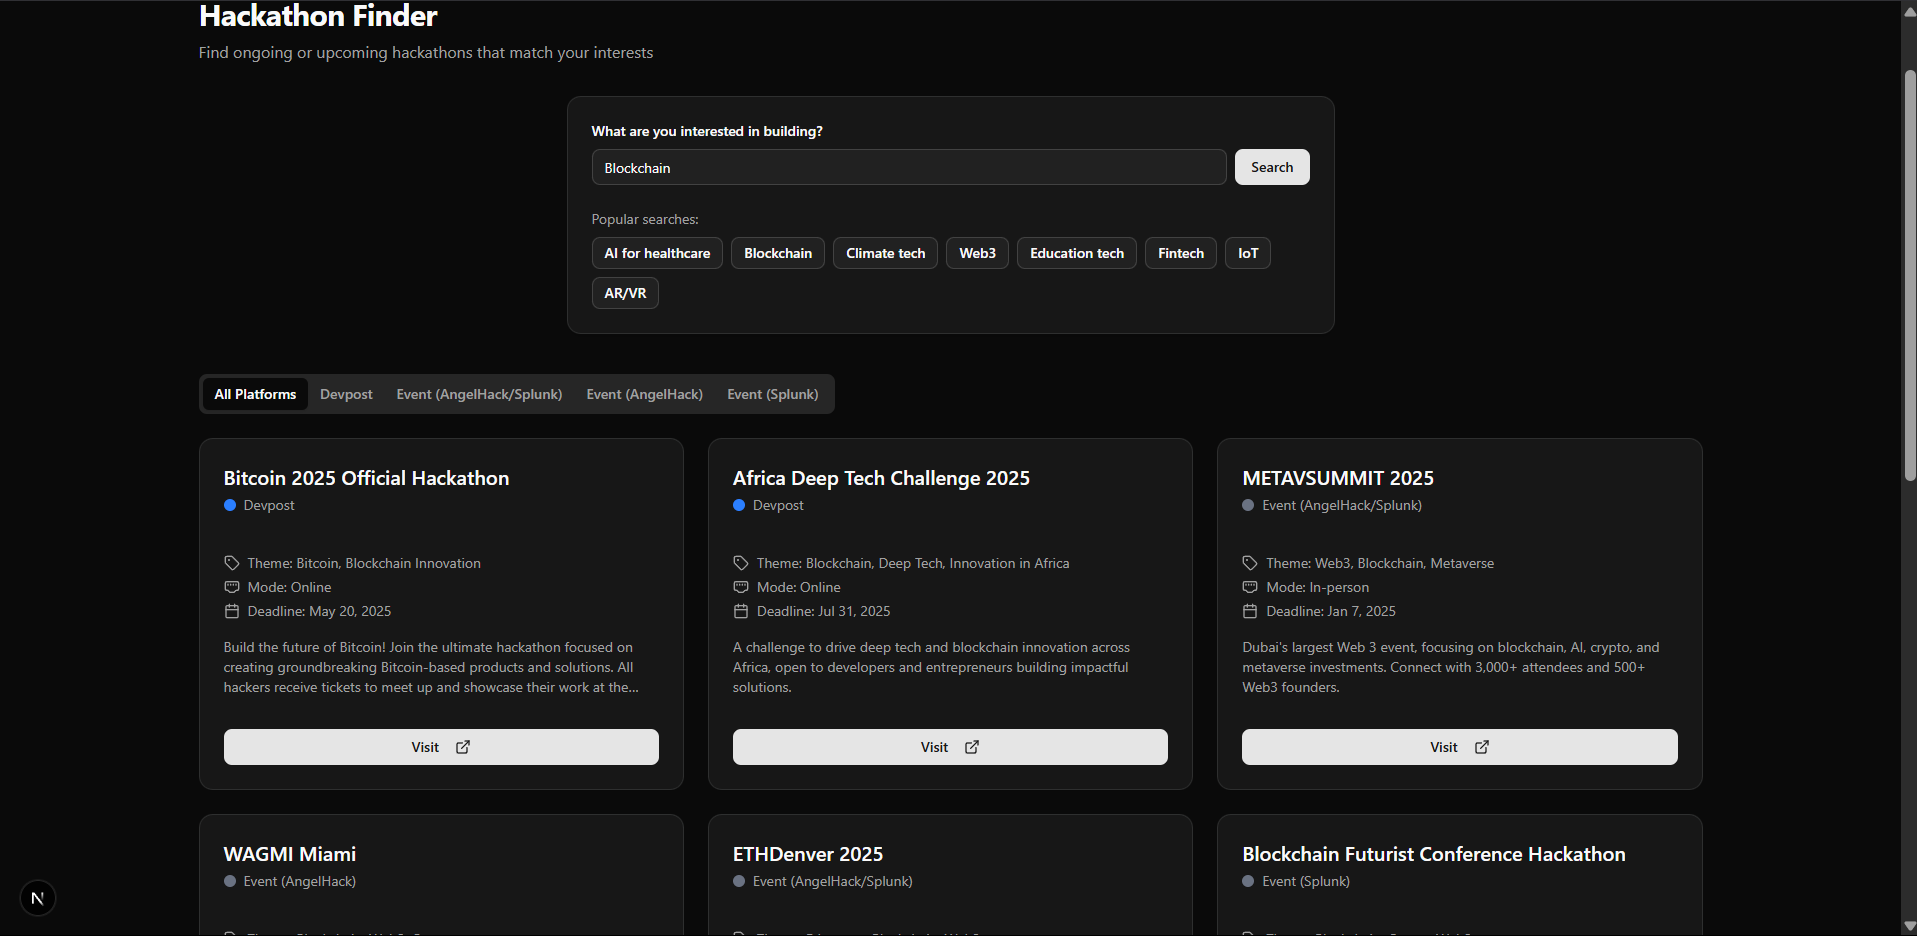This screenshot has height=936, width=1917.
Task: Click the calendar icon on Africa Deep Tech card
Action: point(741,611)
